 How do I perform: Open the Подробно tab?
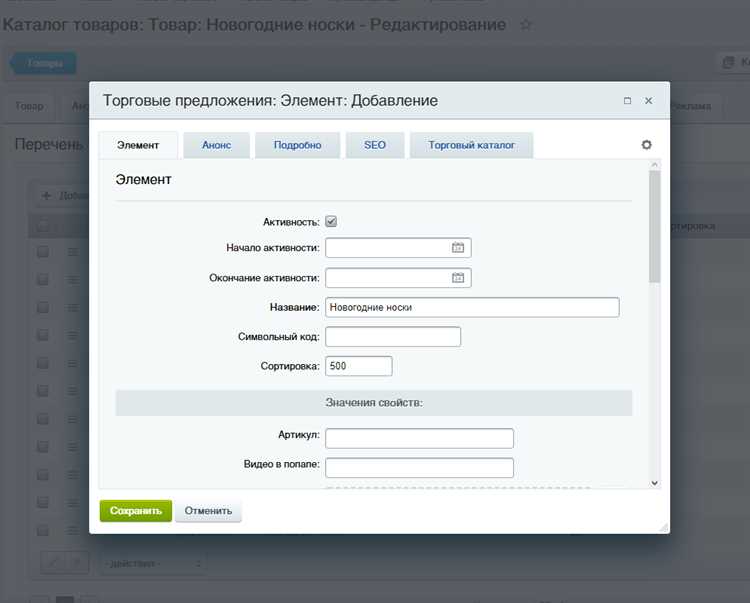pyautogui.click(x=297, y=145)
